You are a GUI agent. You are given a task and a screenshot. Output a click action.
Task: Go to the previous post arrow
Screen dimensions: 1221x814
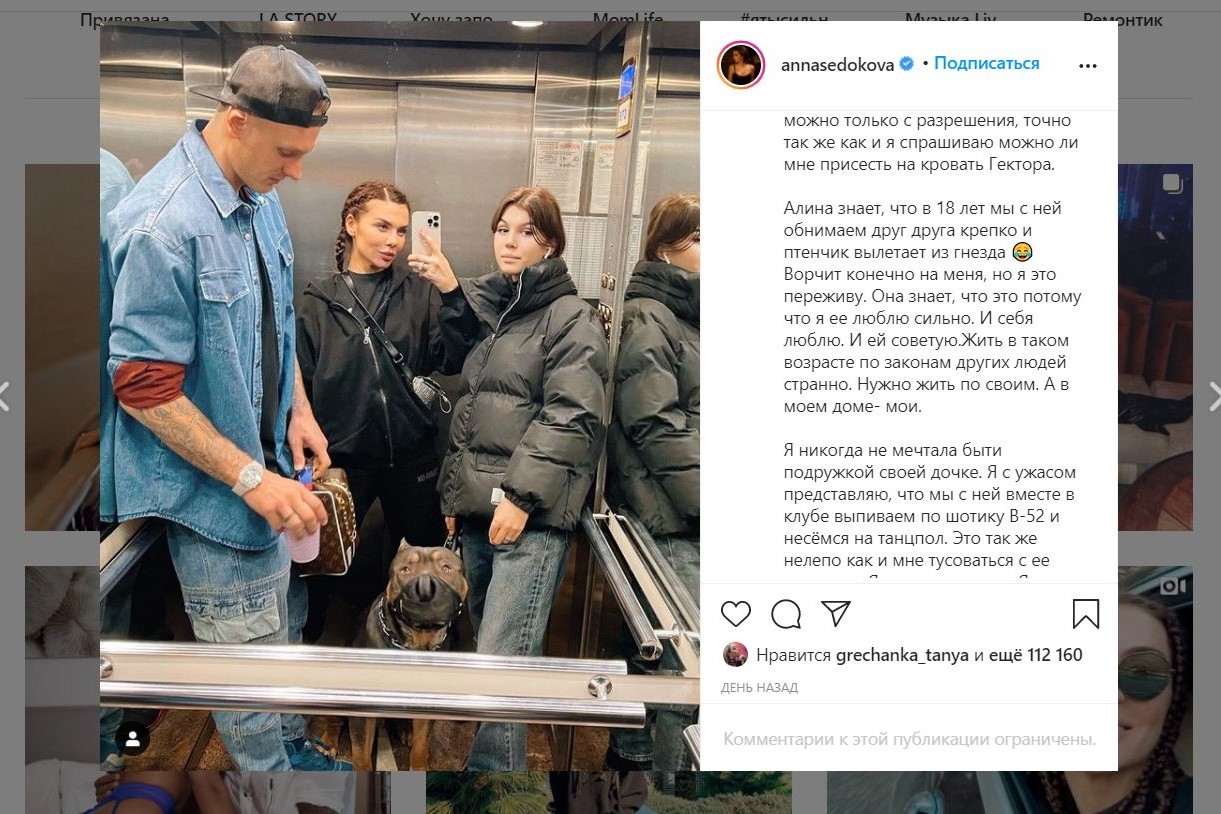click(5, 396)
